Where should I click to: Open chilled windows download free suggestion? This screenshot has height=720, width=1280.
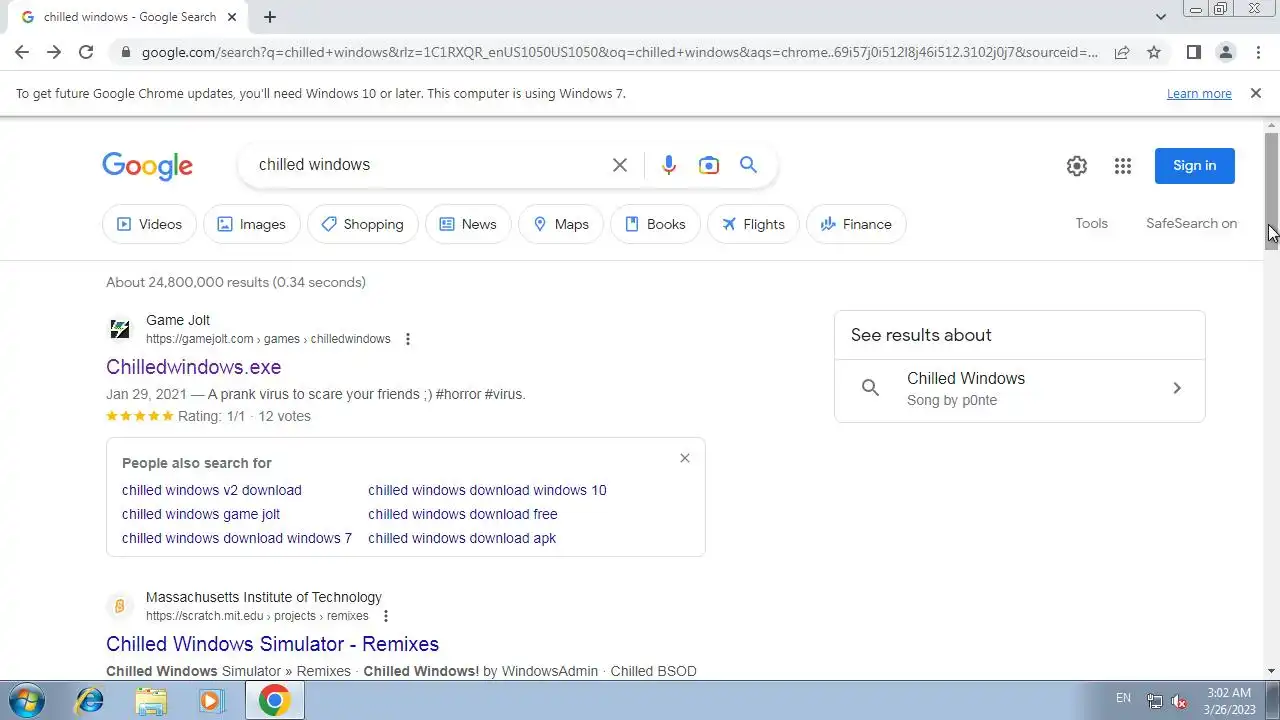[x=463, y=514]
